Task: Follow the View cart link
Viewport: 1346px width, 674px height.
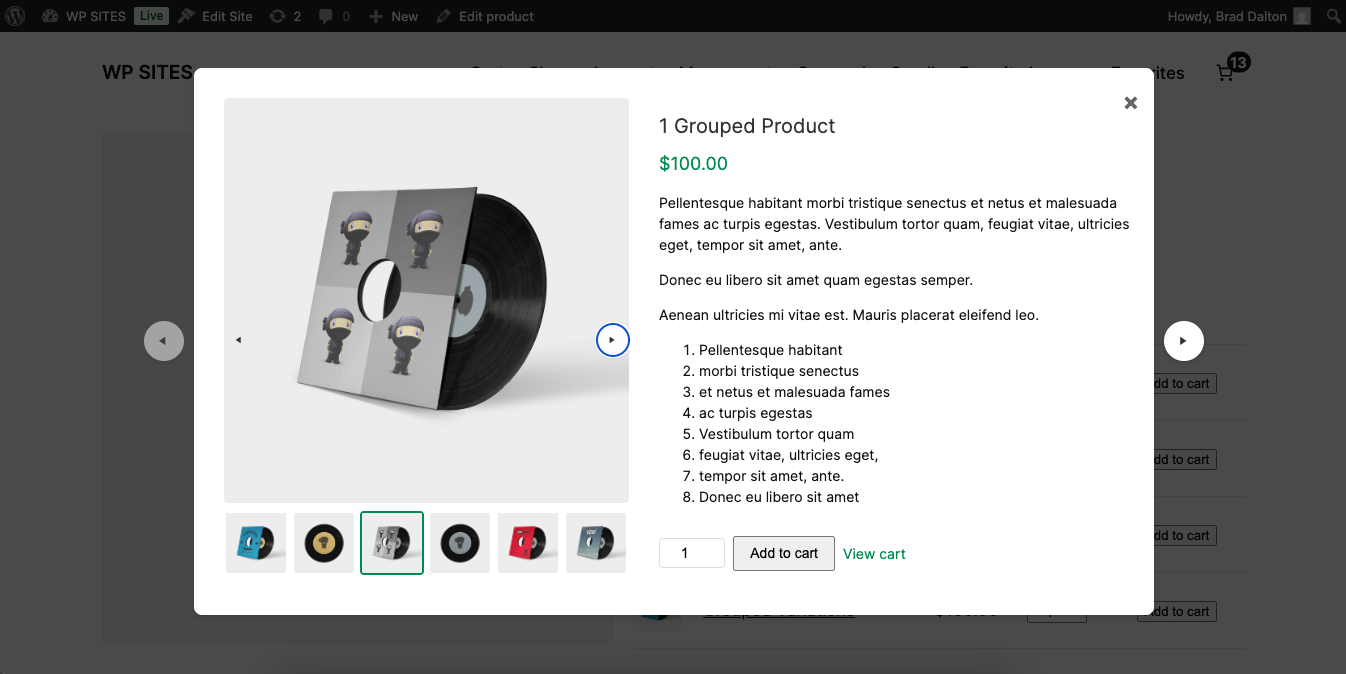Action: [x=874, y=554]
